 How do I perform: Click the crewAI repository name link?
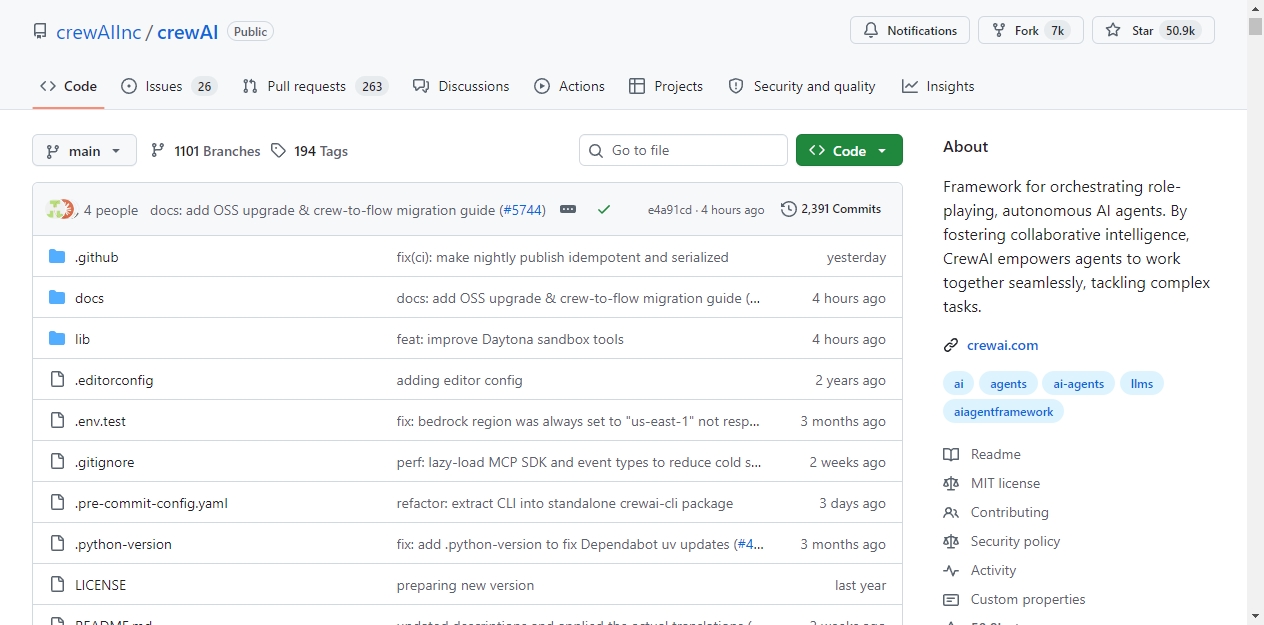[x=188, y=32]
